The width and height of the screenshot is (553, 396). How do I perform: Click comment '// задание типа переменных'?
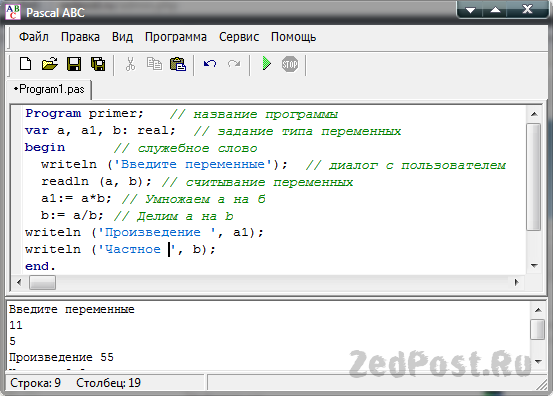coord(297,131)
